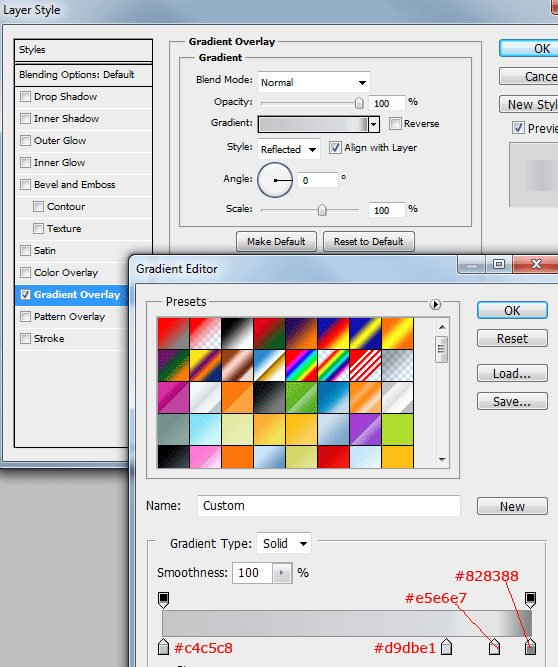Click Reset in the Gradient Editor
This screenshot has height=667, width=558.
click(512, 339)
